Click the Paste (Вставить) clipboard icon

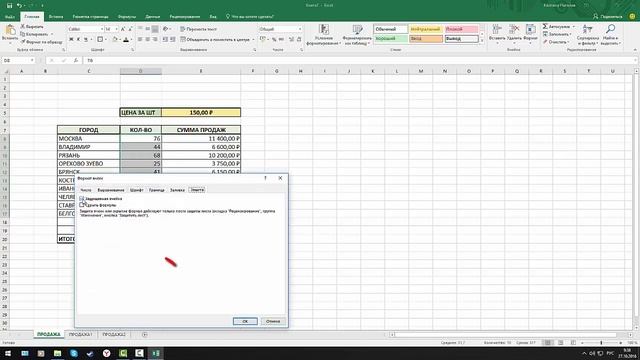(x=10, y=30)
